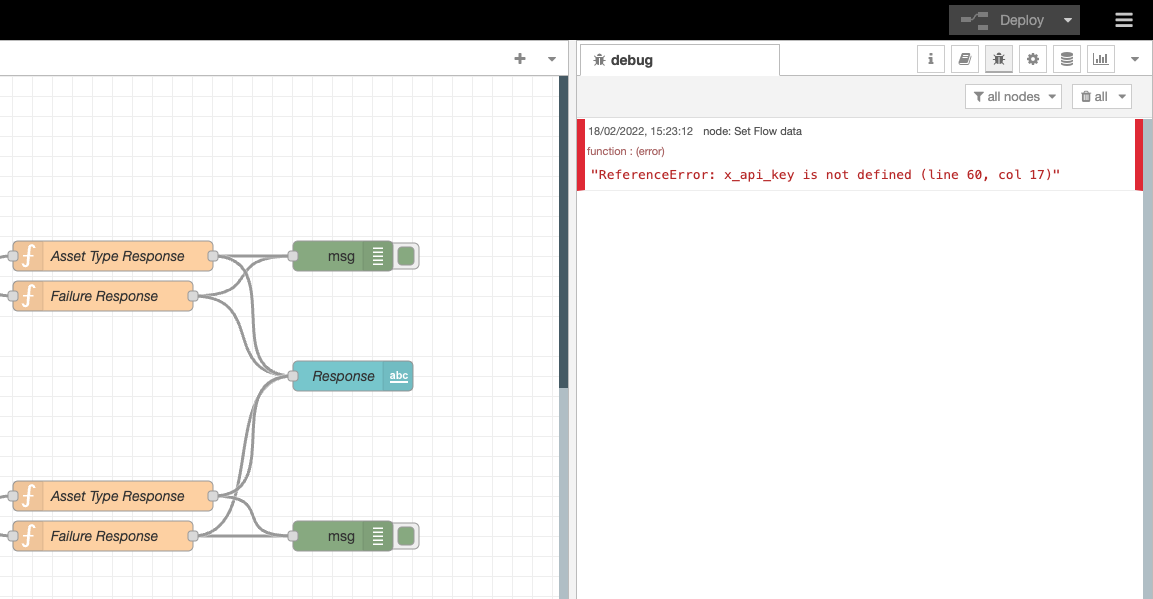This screenshot has width=1153, height=599.
Task: Open clear messages options arrow
Action: [x=1122, y=96]
